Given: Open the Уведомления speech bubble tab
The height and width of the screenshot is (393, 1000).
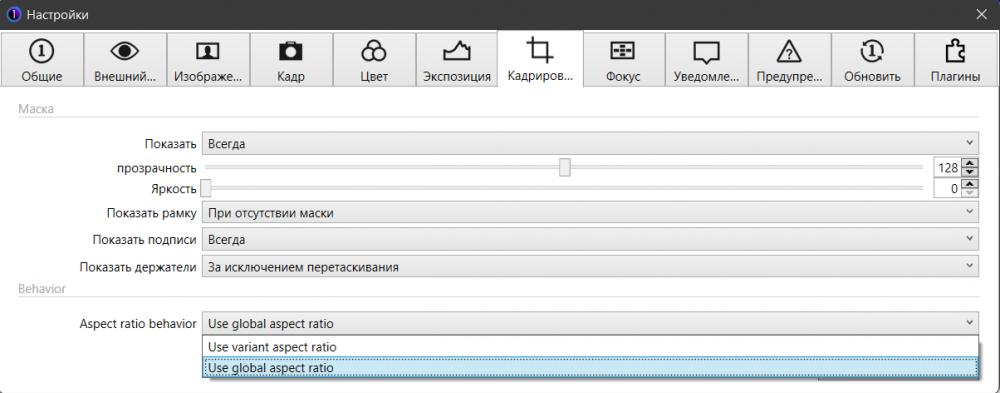Looking at the screenshot, I should pos(707,59).
